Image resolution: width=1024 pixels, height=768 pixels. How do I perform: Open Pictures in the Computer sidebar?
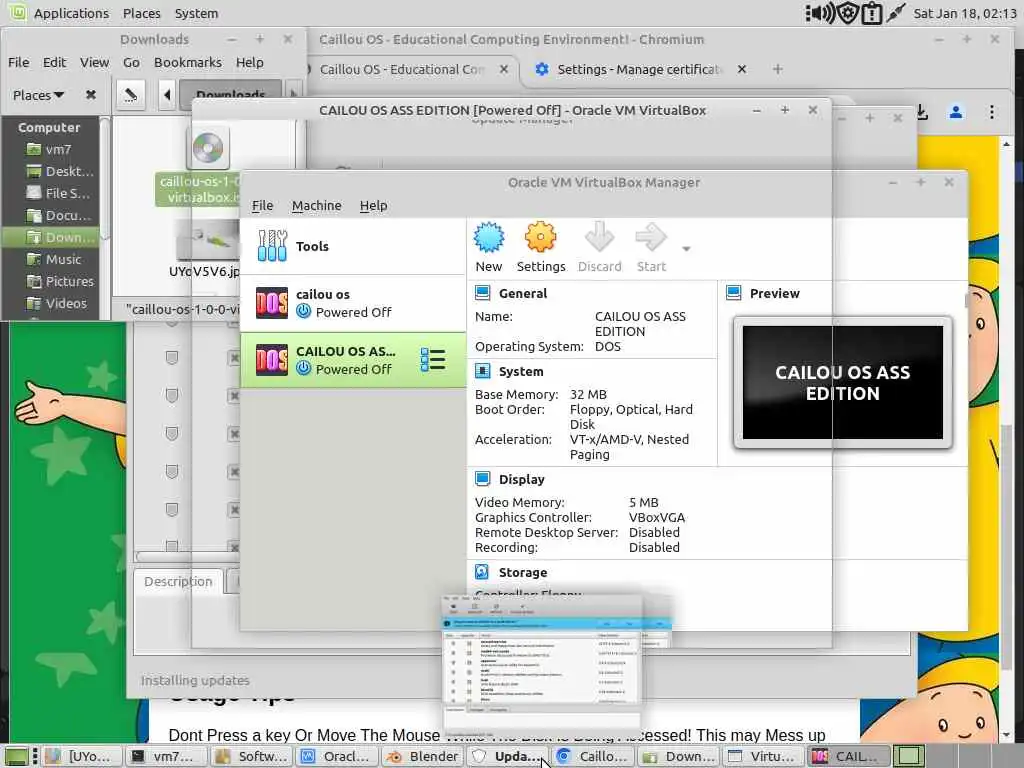60,281
